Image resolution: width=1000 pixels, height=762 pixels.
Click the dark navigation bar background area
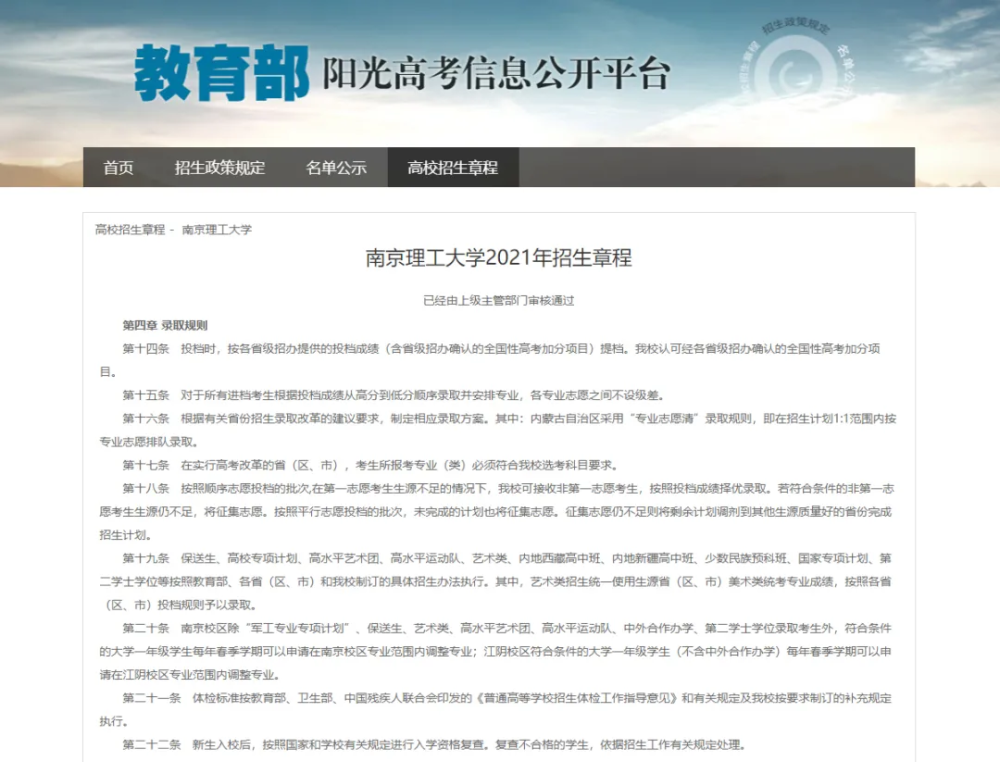pyautogui.click(x=700, y=168)
